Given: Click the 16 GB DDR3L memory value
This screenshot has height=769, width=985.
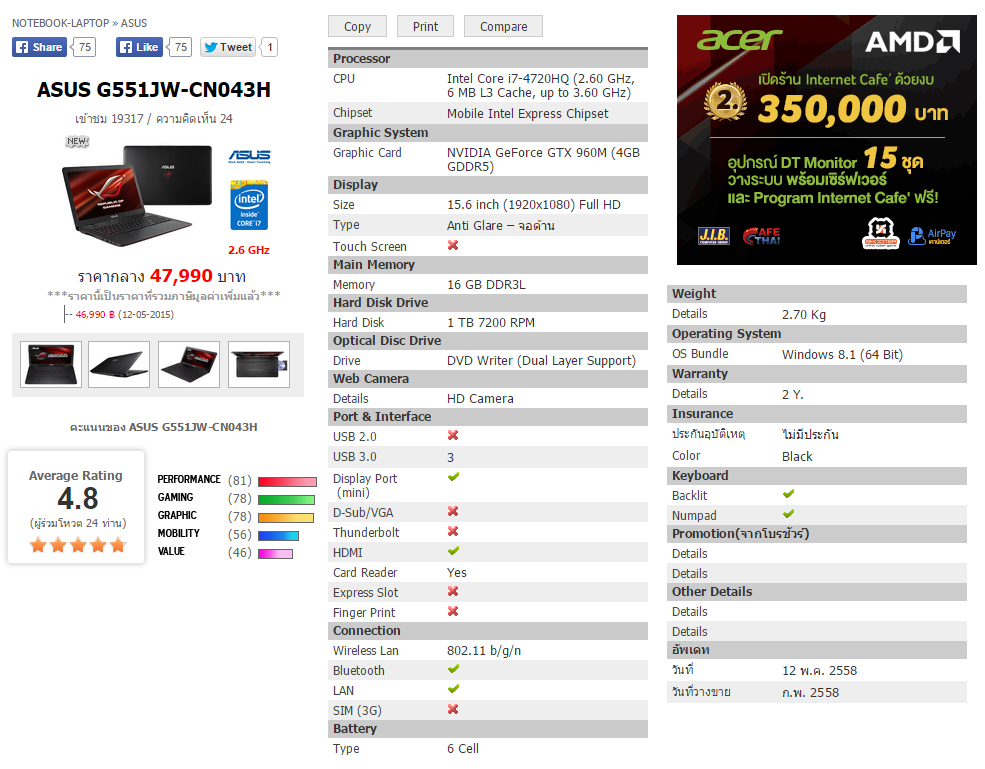Looking at the screenshot, I should tap(486, 285).
